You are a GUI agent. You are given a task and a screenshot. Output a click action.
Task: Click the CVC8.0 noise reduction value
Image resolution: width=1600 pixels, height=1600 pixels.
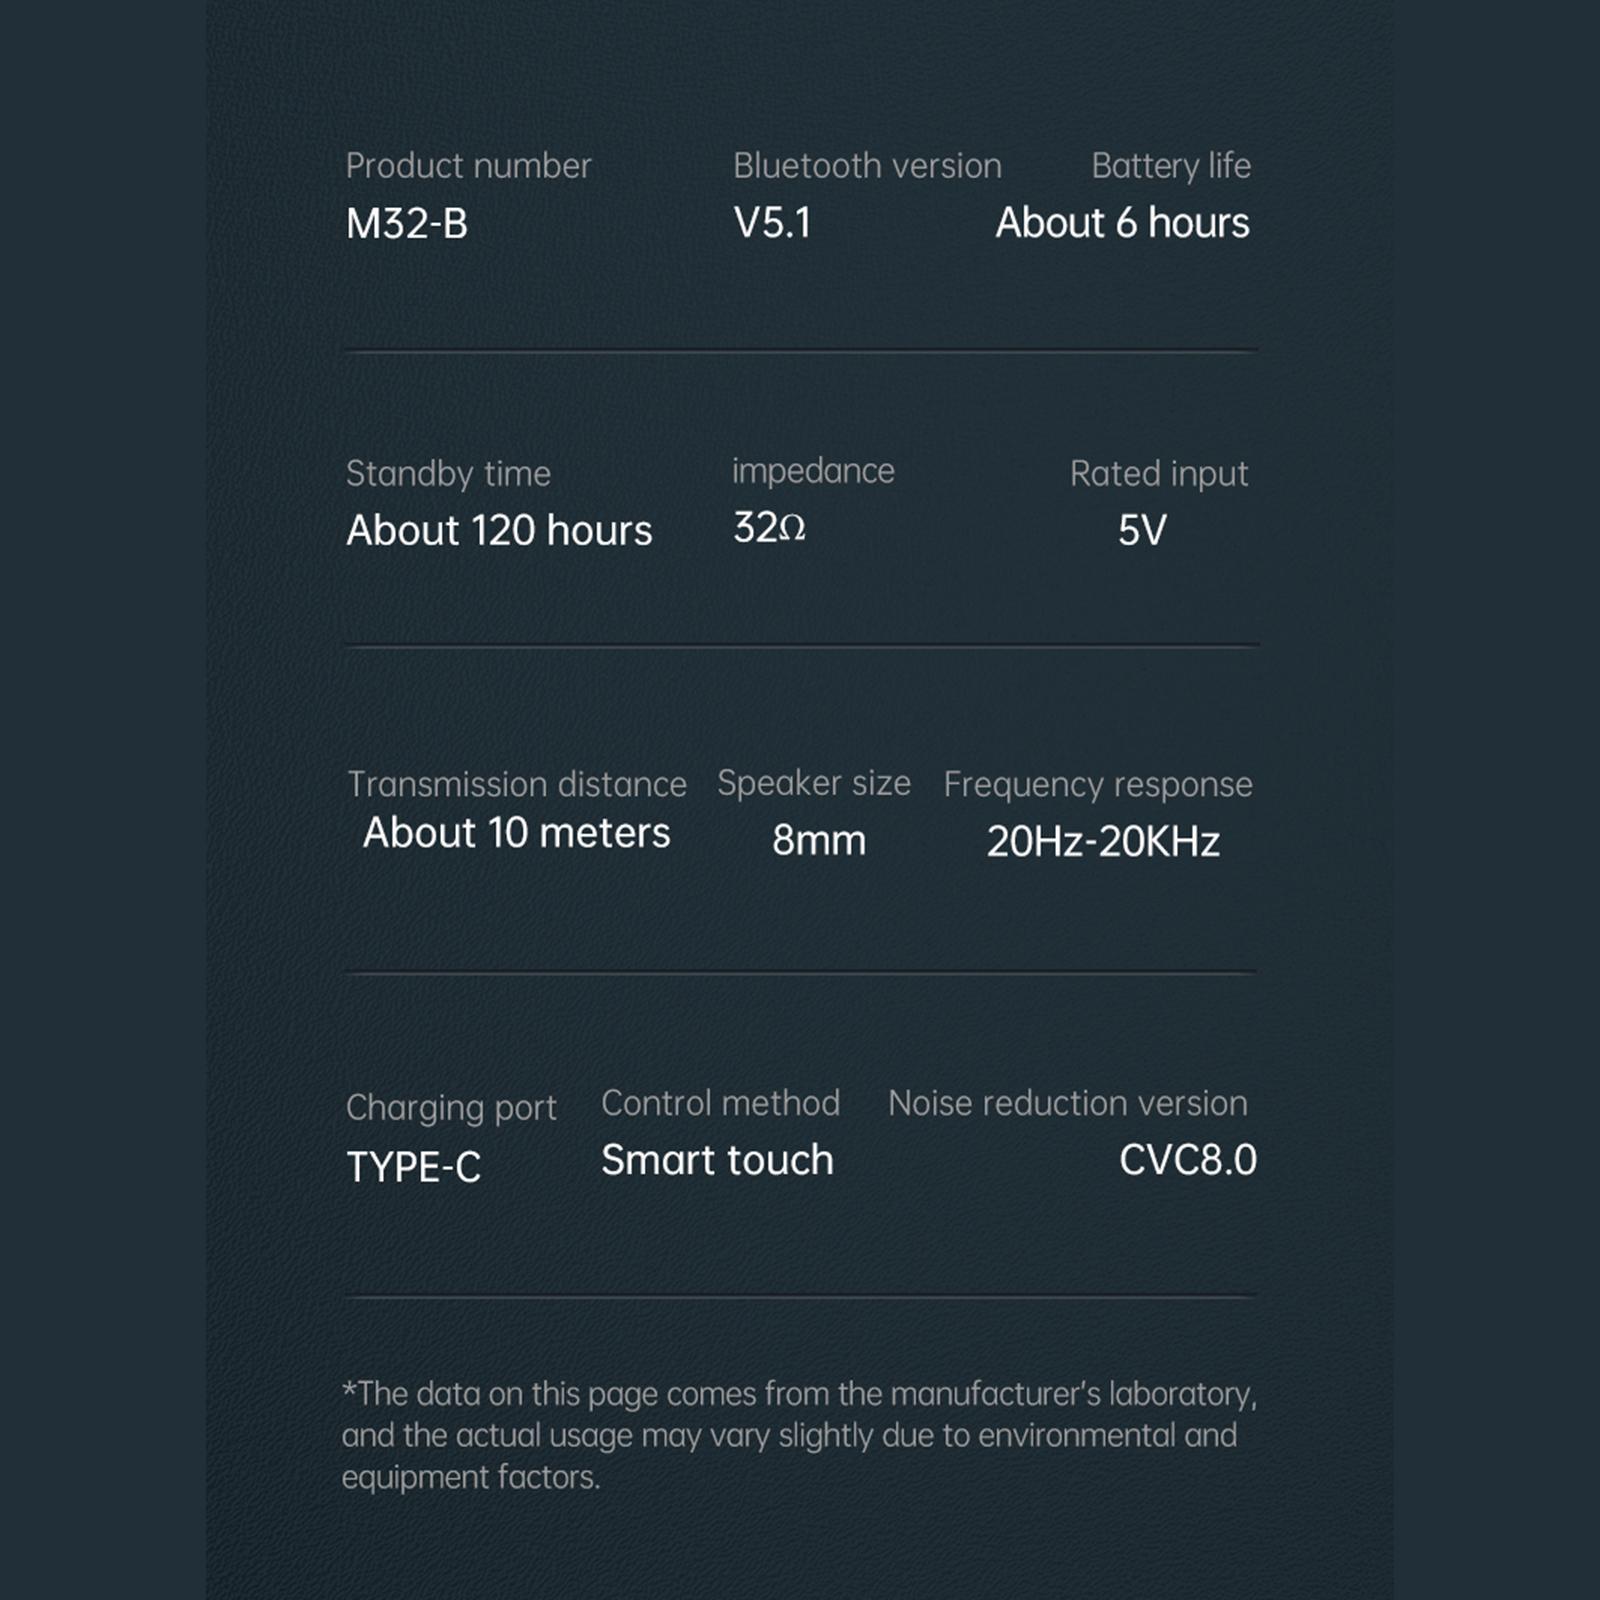1187,1160
